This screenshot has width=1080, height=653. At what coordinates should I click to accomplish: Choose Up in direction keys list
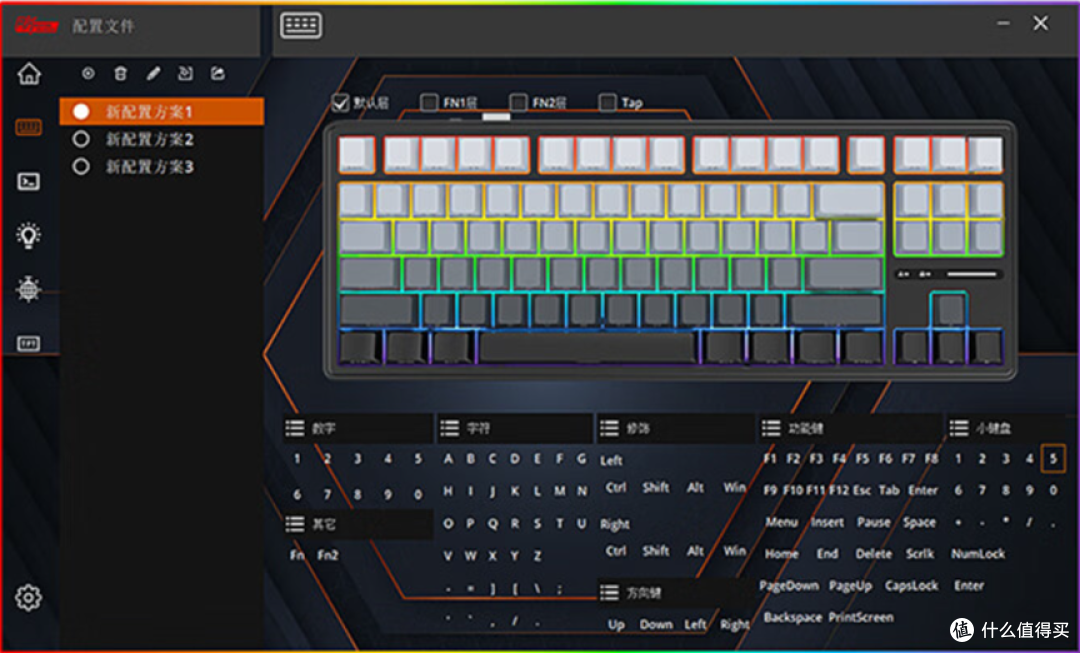616,625
